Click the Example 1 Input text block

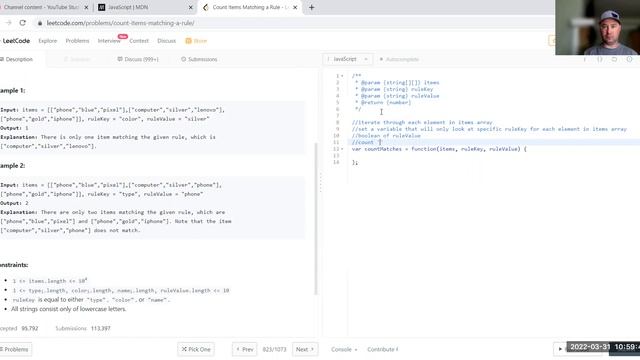113,114
